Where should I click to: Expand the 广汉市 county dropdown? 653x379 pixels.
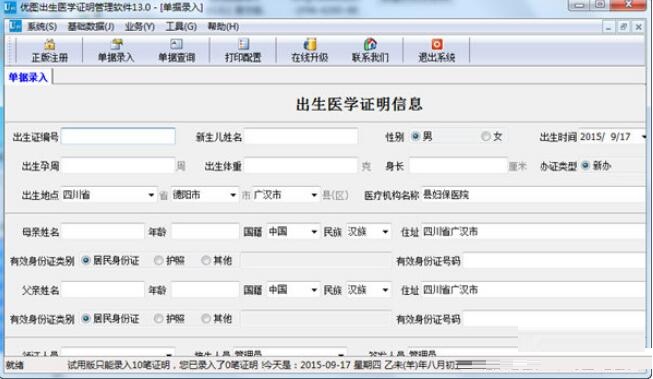pyautogui.click(x=314, y=195)
